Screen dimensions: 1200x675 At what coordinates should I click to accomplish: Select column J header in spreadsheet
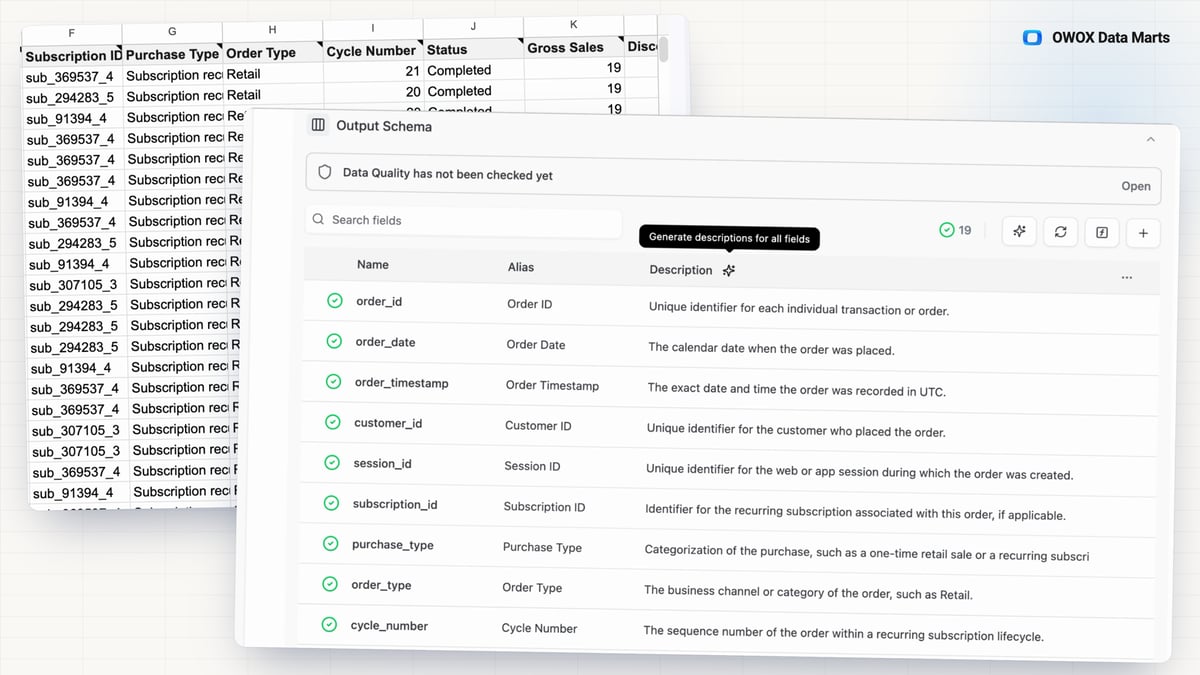pos(473,25)
